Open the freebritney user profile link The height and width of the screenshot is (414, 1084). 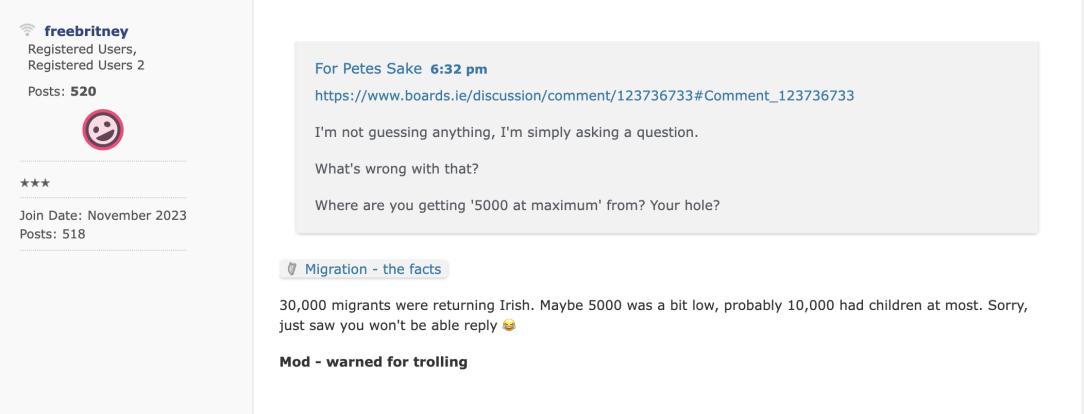point(86,31)
